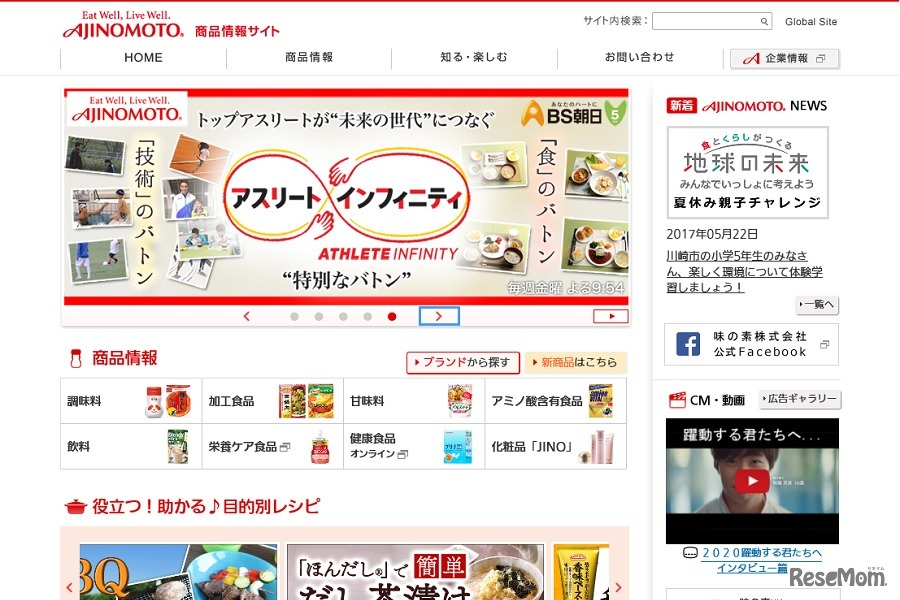Viewport: 900px width, 600px height.
Task: Open the アミノ酸含有食品 category
Action: tap(556, 401)
